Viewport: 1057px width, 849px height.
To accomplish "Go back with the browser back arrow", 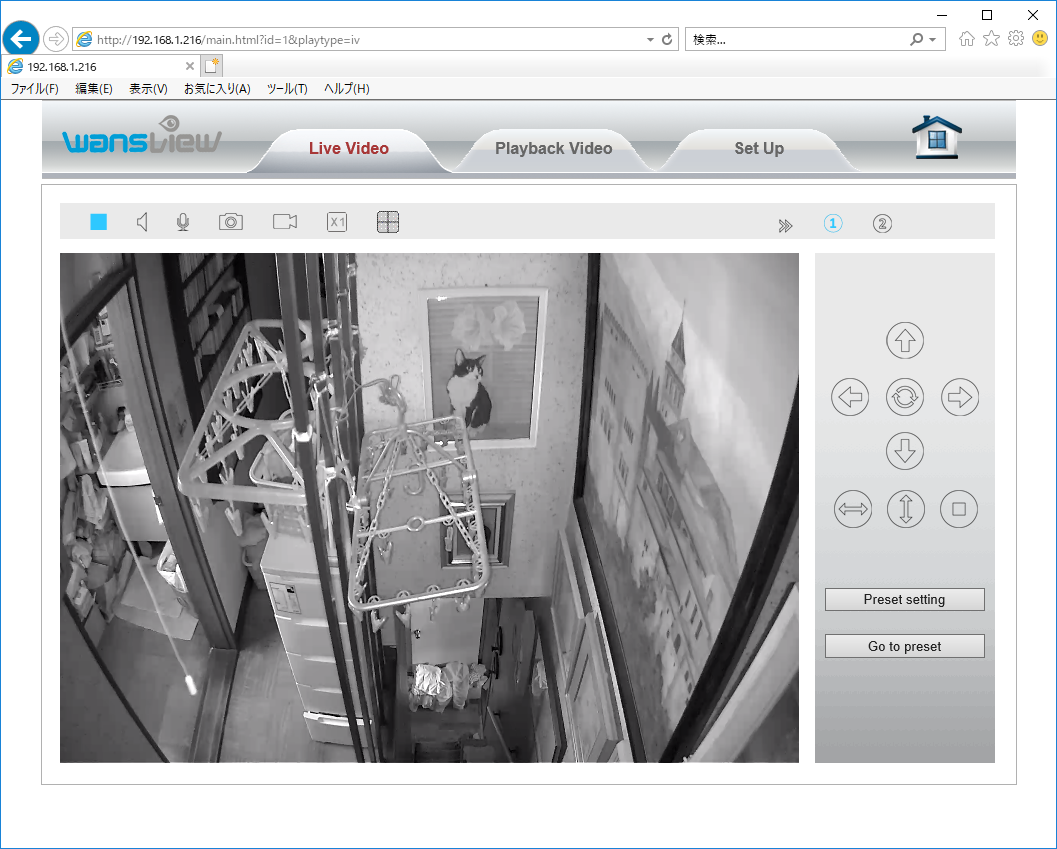I will click(21, 39).
